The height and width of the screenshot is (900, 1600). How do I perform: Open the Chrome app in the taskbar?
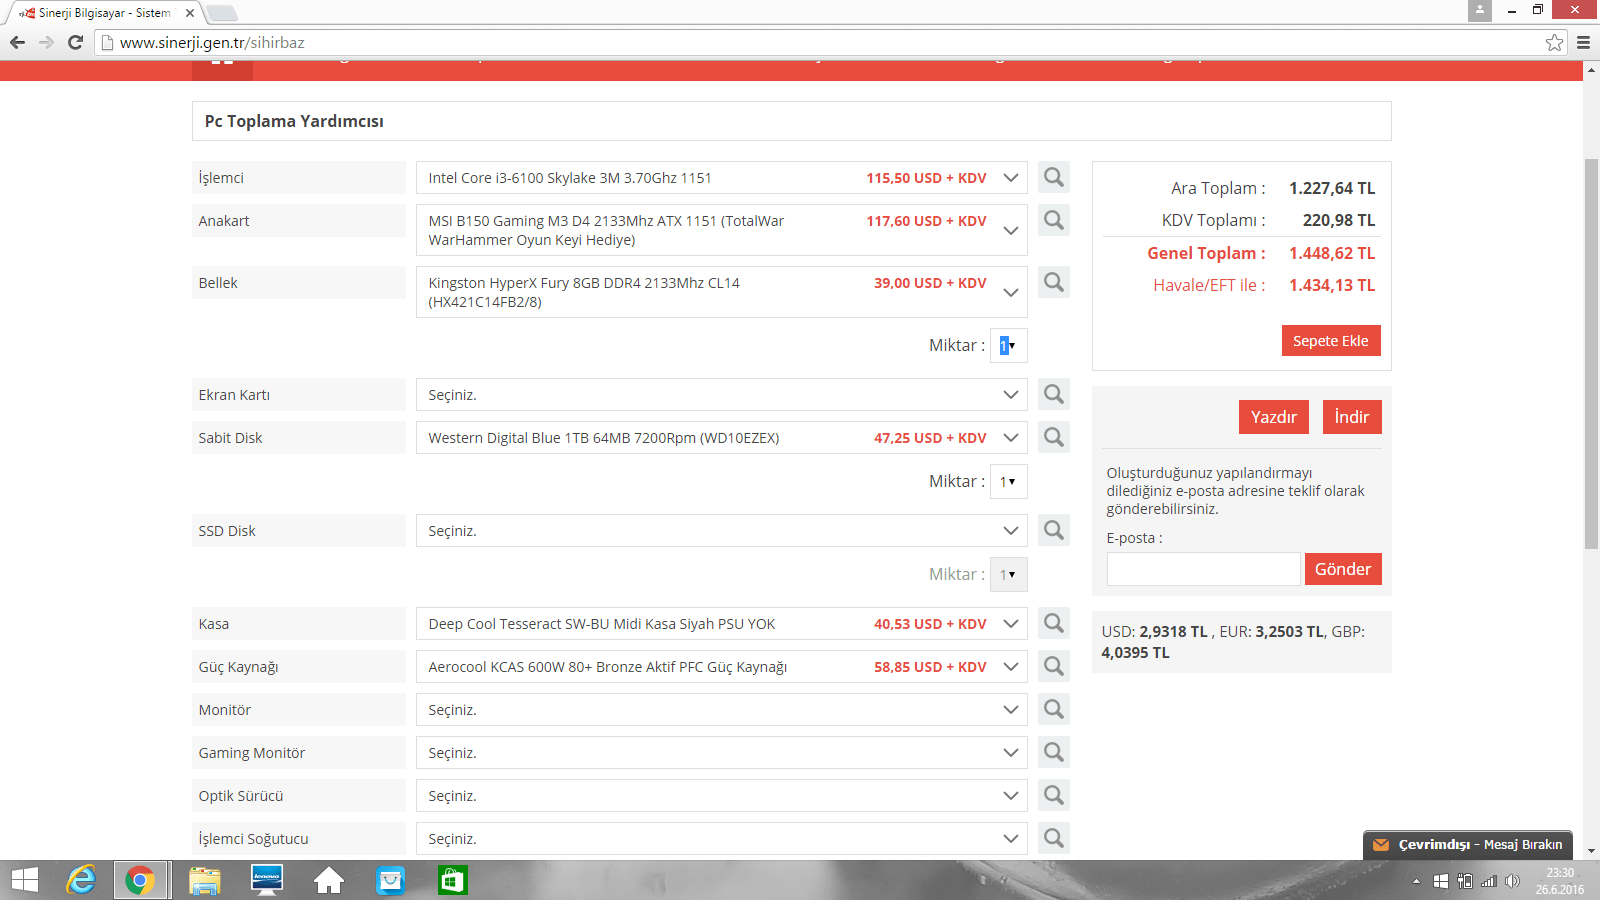pos(140,880)
